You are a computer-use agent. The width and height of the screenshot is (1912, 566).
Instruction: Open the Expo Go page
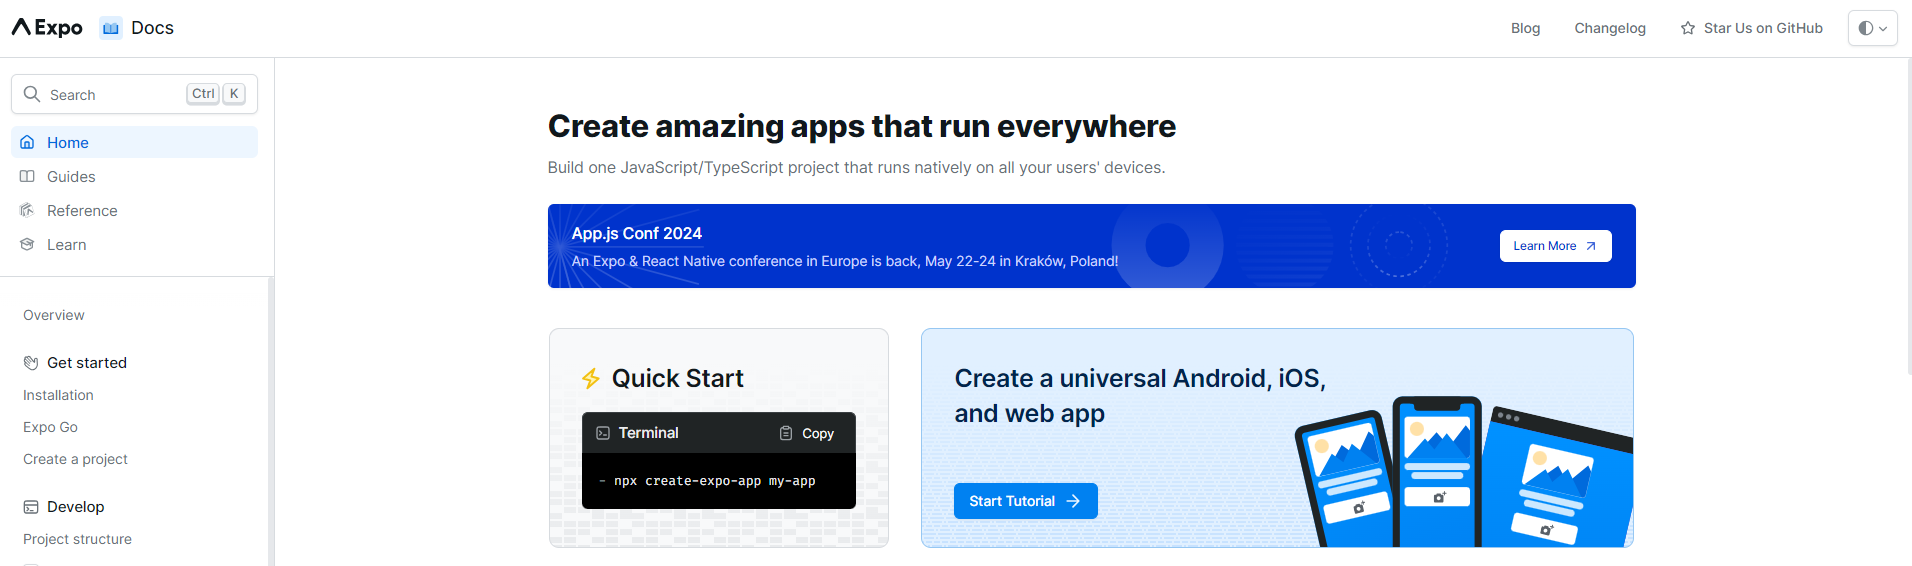tap(50, 427)
